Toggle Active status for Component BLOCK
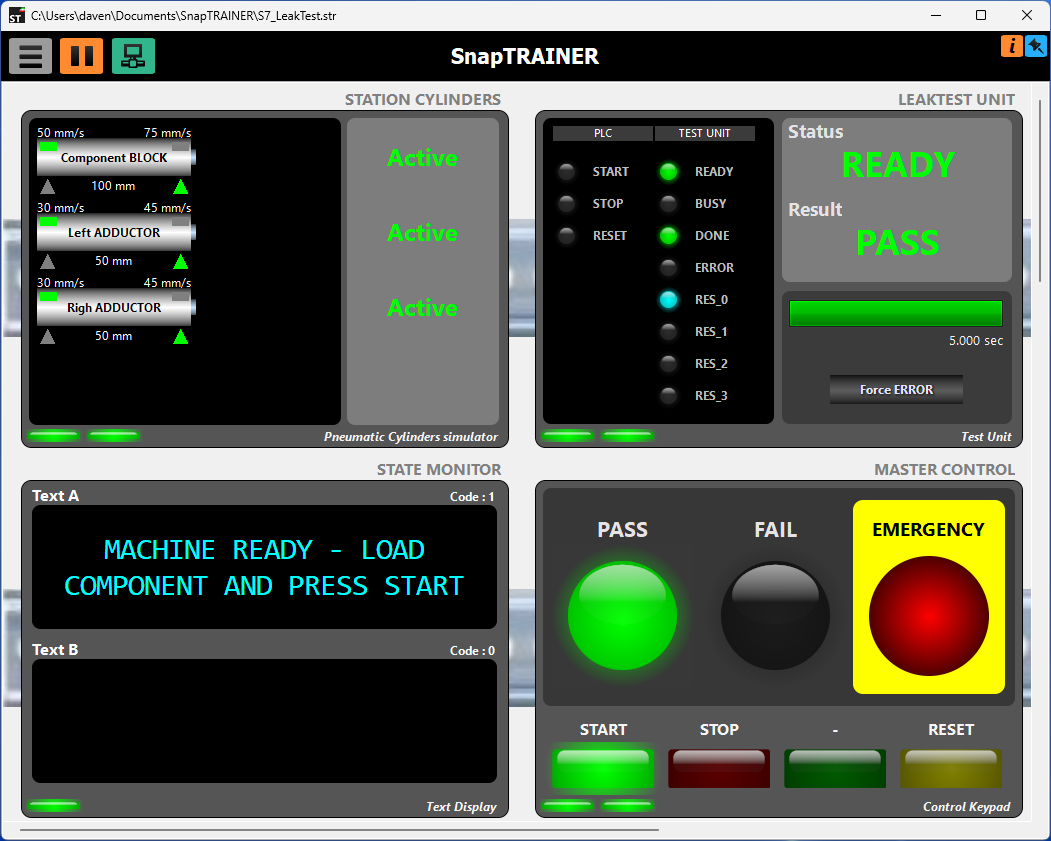 click(422, 157)
